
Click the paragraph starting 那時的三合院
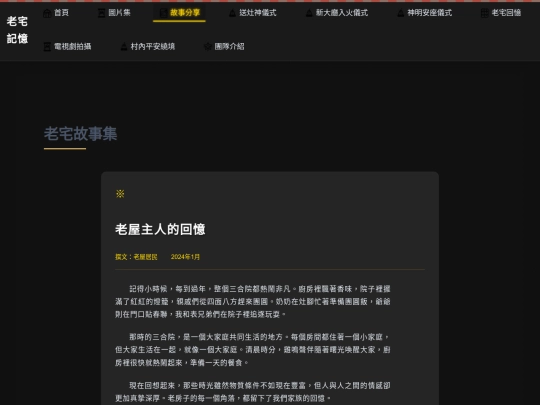pyautogui.click(x=253, y=350)
